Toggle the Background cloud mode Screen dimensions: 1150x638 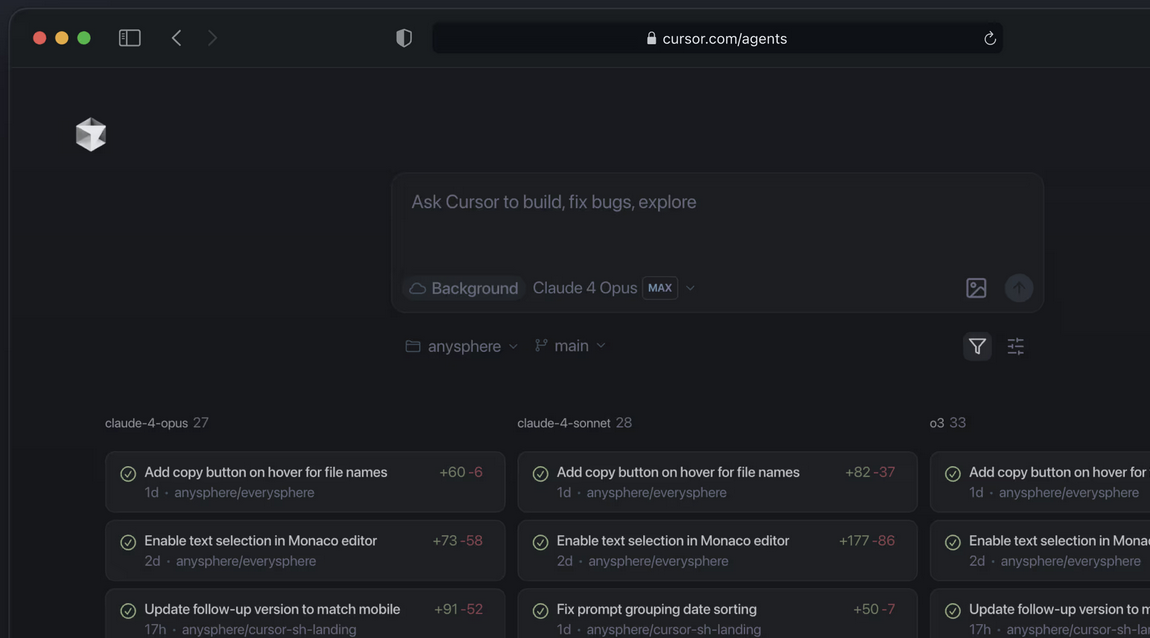[x=464, y=288]
